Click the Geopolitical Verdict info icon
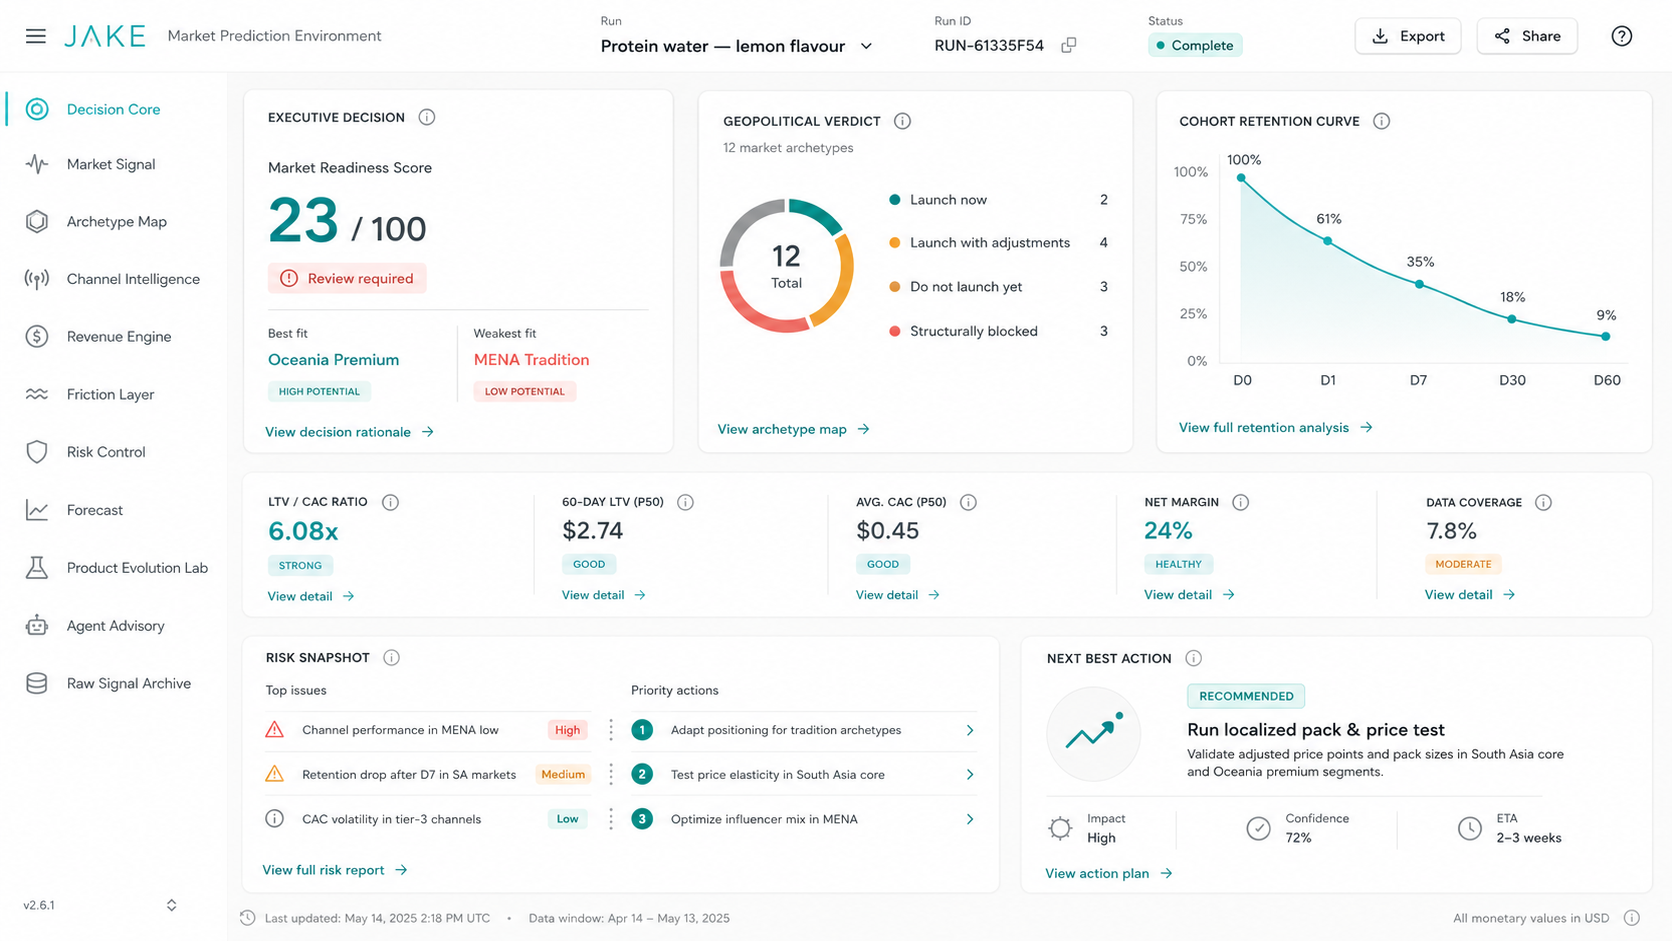 [x=902, y=121]
